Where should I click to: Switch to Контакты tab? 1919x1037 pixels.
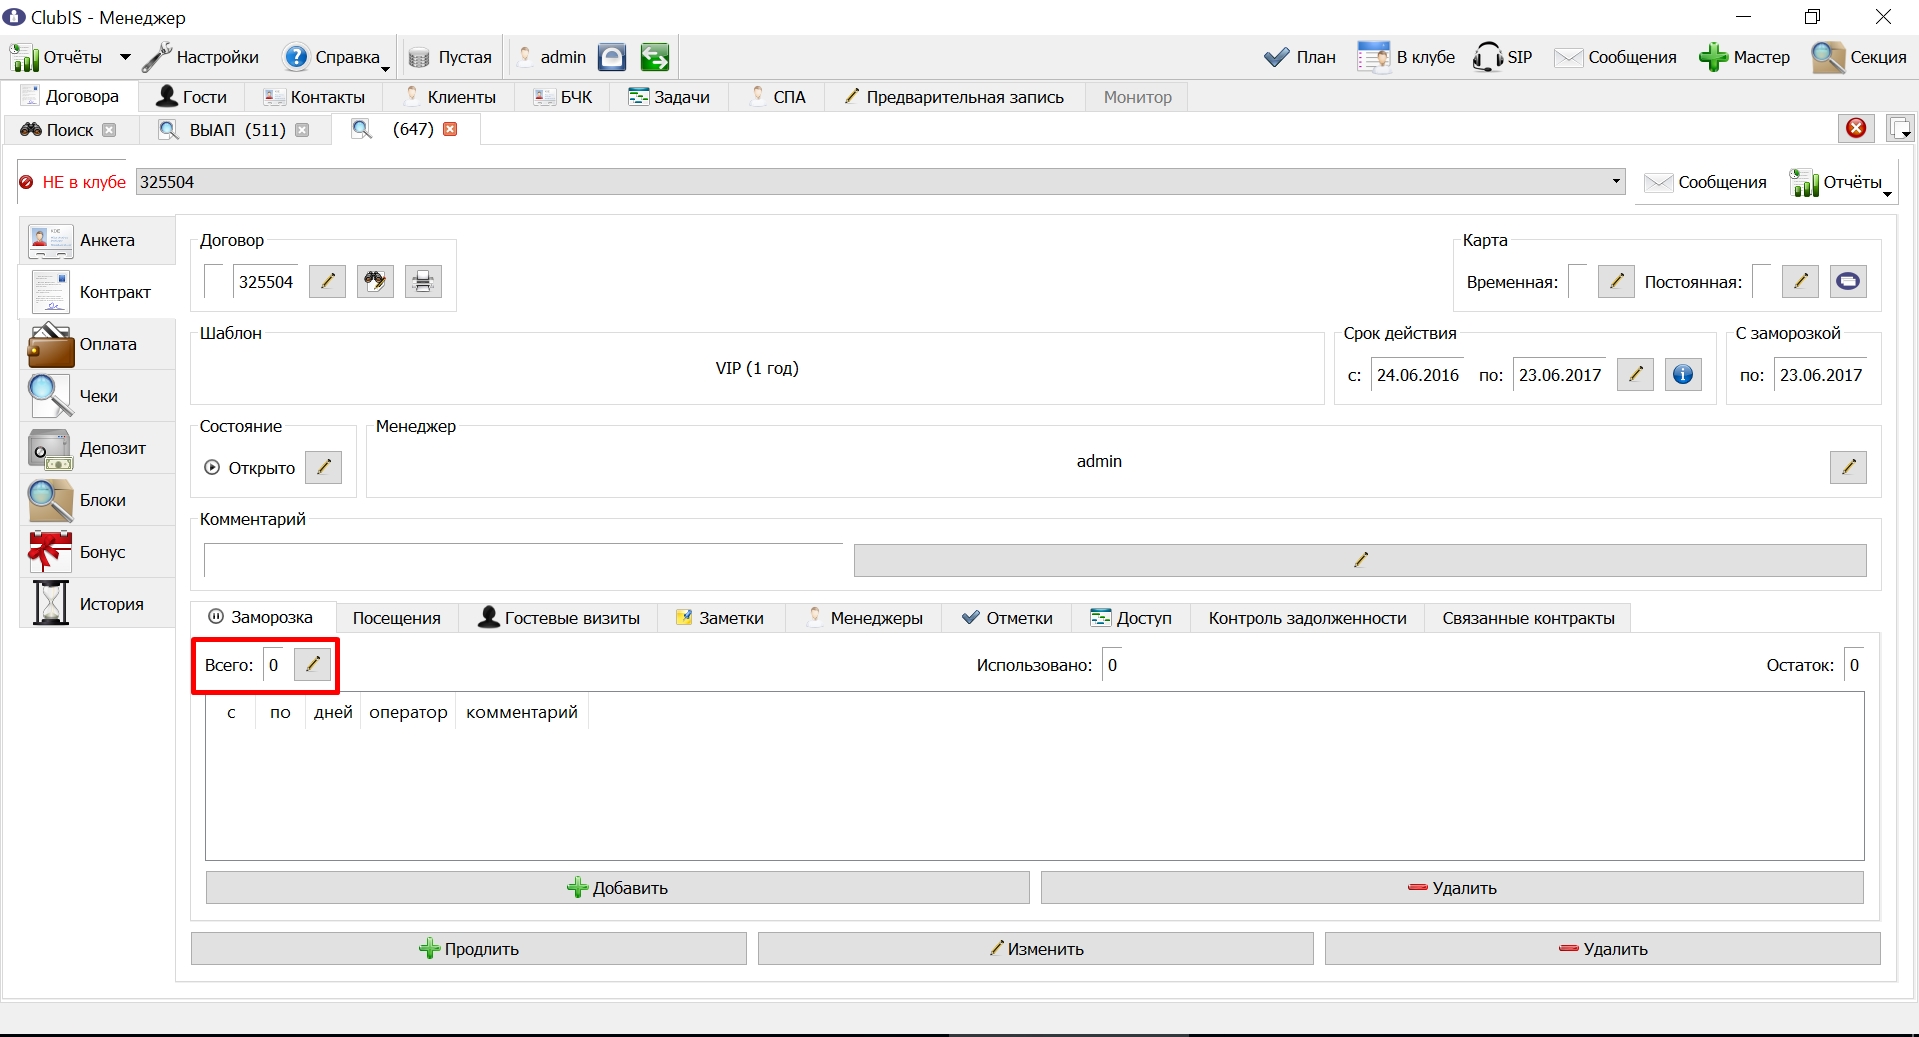(x=314, y=97)
